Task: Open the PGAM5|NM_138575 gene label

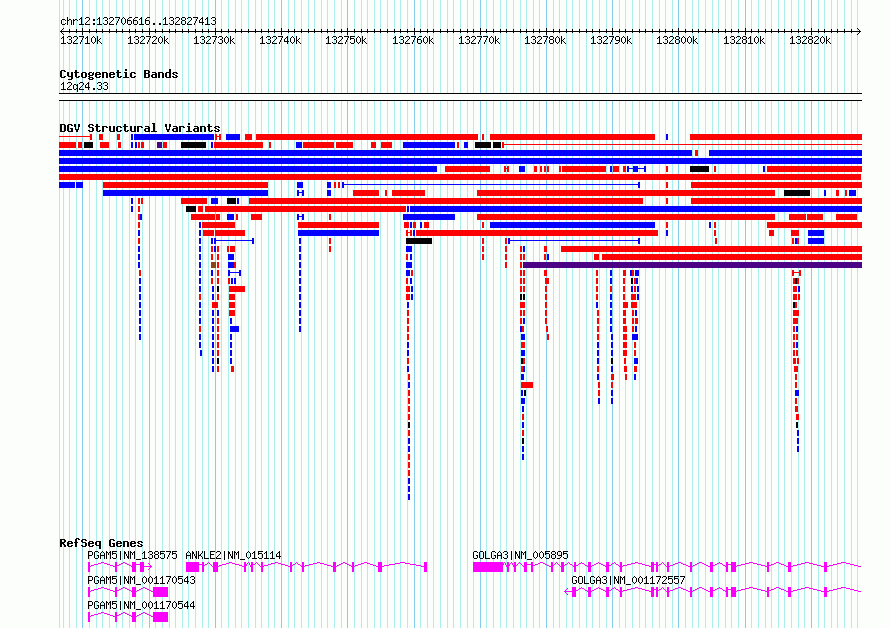Action: (132, 555)
